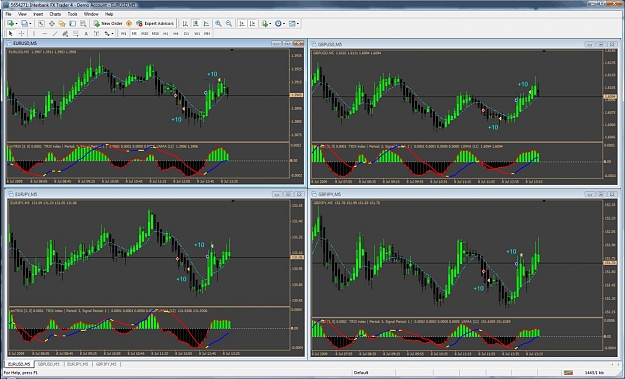The width and height of the screenshot is (625, 379).
Task: Switch to the EURUSD,M5 bottom tab
Action: pos(19,364)
